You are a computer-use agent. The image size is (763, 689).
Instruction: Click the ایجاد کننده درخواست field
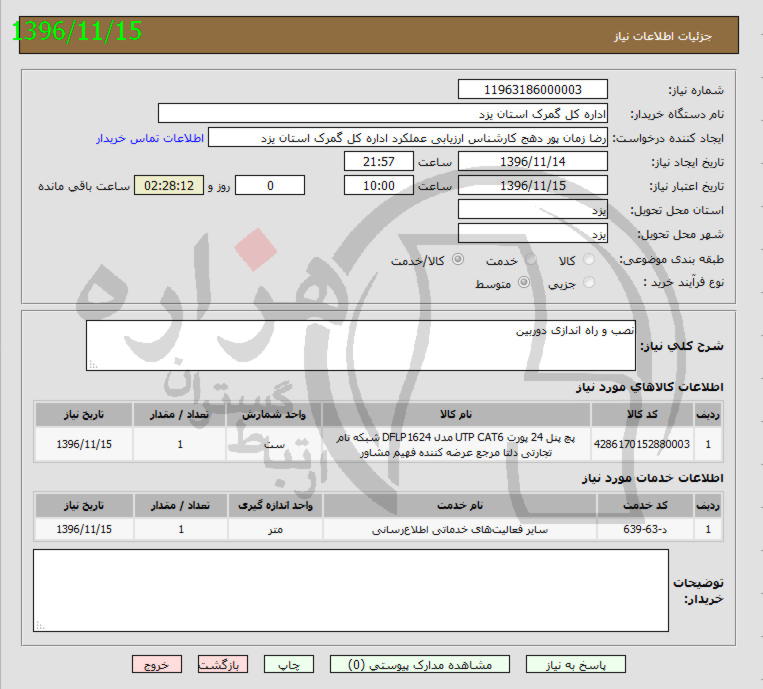pyautogui.click(x=408, y=138)
